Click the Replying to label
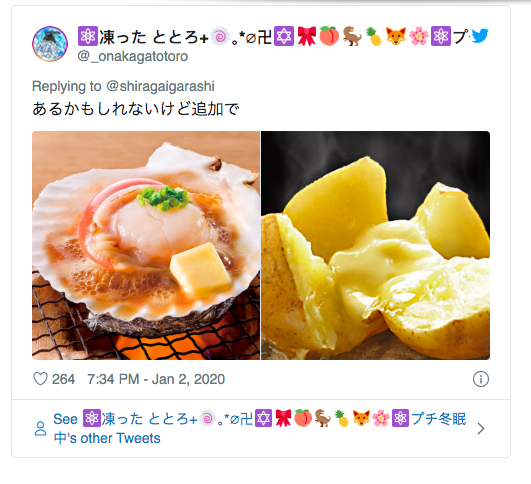Screen dimensions: 531x484 (x=66, y=86)
